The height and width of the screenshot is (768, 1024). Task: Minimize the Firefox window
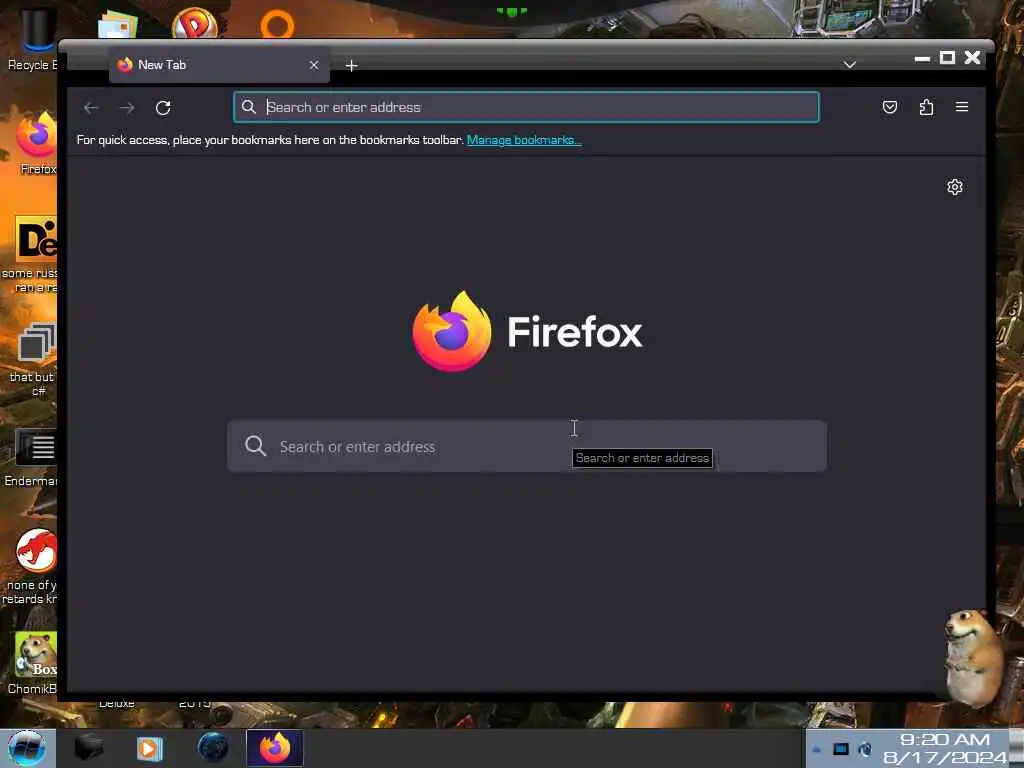[922, 58]
